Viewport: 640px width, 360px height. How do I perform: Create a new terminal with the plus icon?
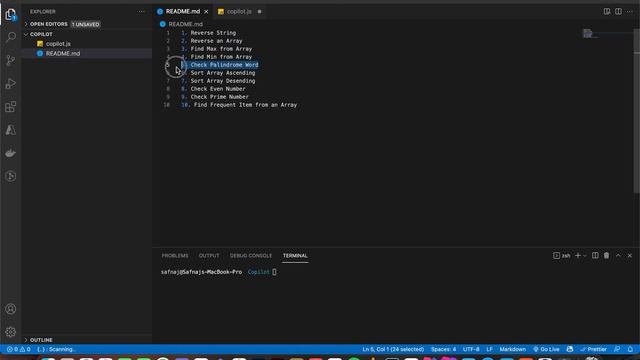[578, 256]
